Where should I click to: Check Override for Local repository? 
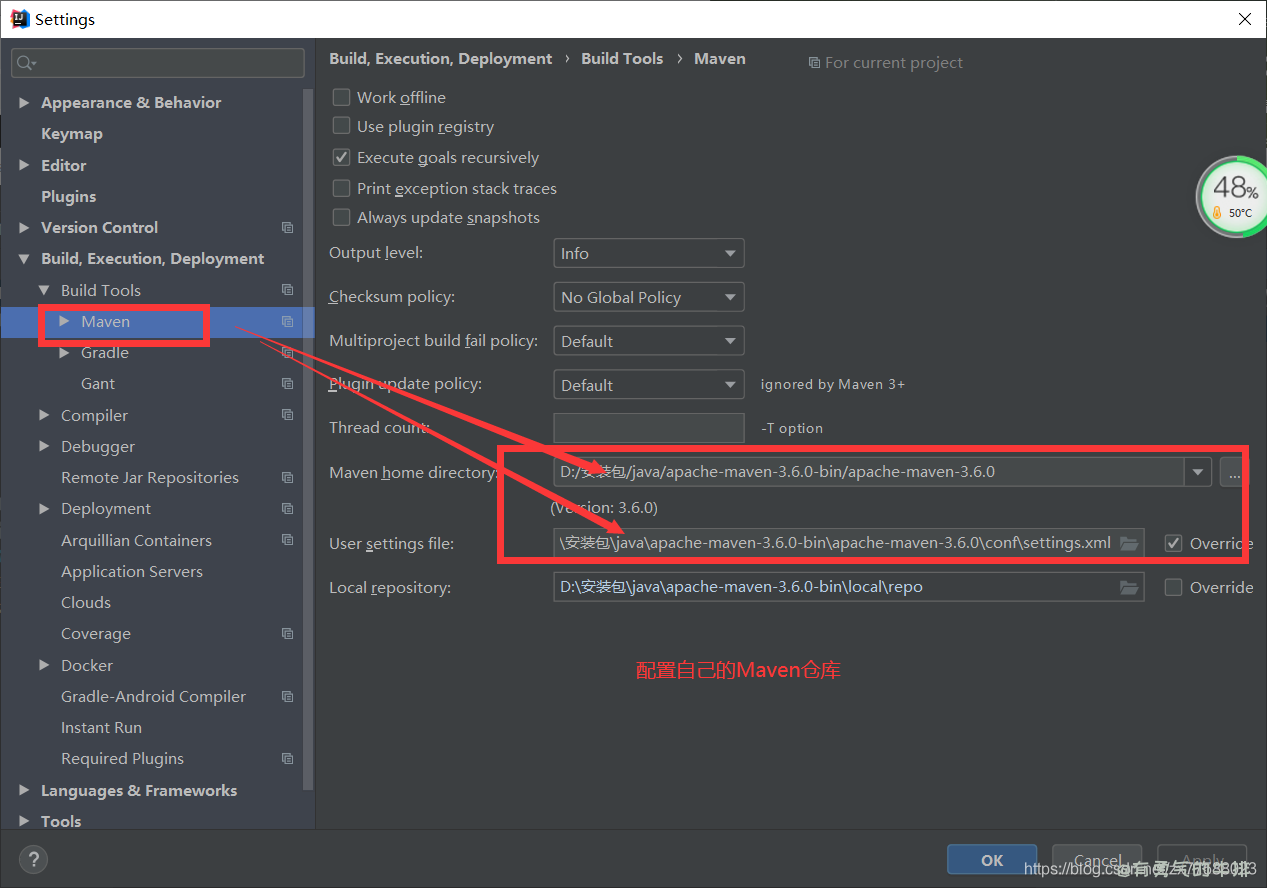[x=1174, y=587]
